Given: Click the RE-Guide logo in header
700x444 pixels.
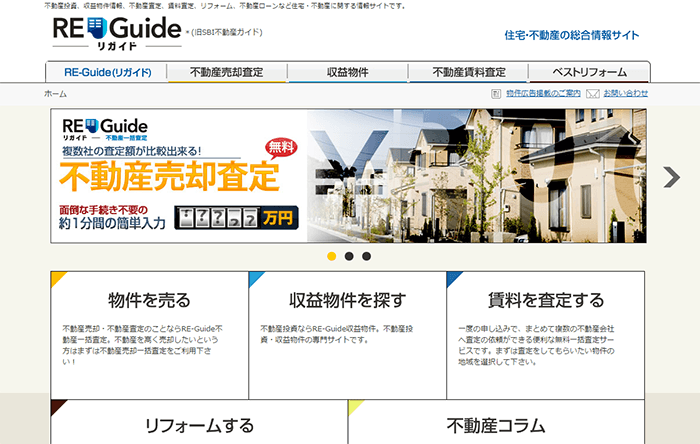Looking at the screenshot, I should (117, 33).
